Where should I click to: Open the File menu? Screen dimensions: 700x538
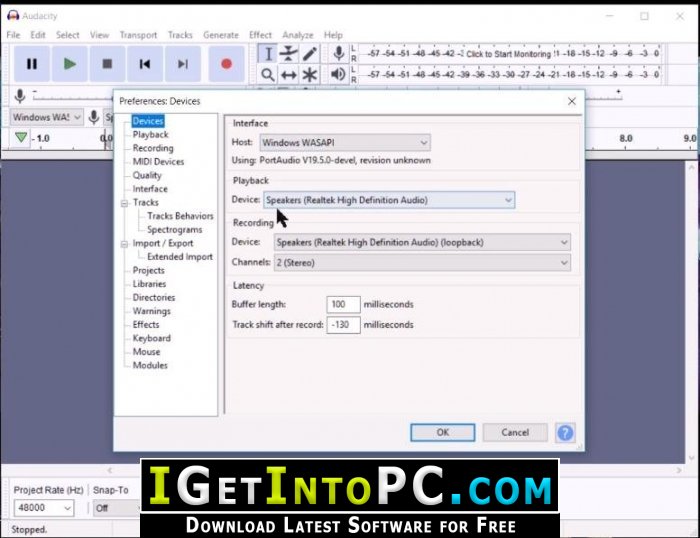click(13, 35)
